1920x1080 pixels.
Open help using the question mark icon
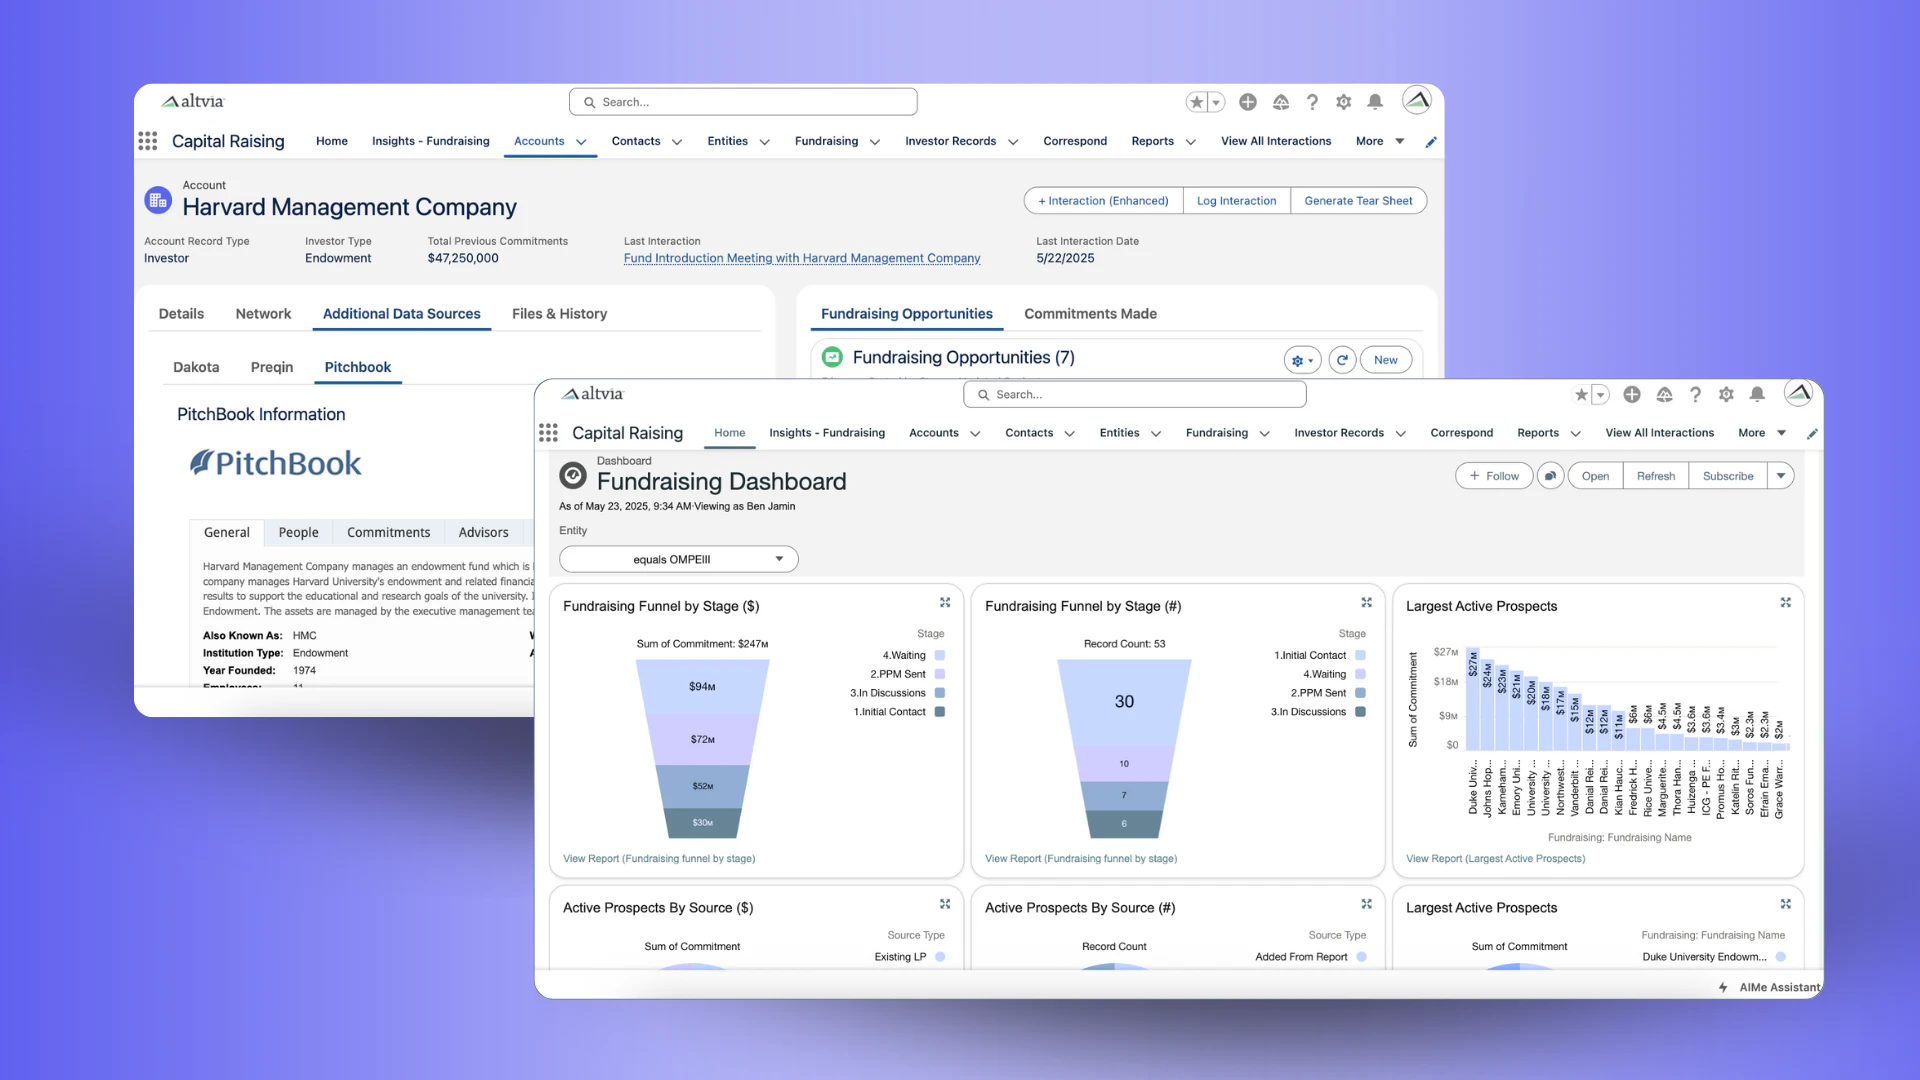(1695, 394)
